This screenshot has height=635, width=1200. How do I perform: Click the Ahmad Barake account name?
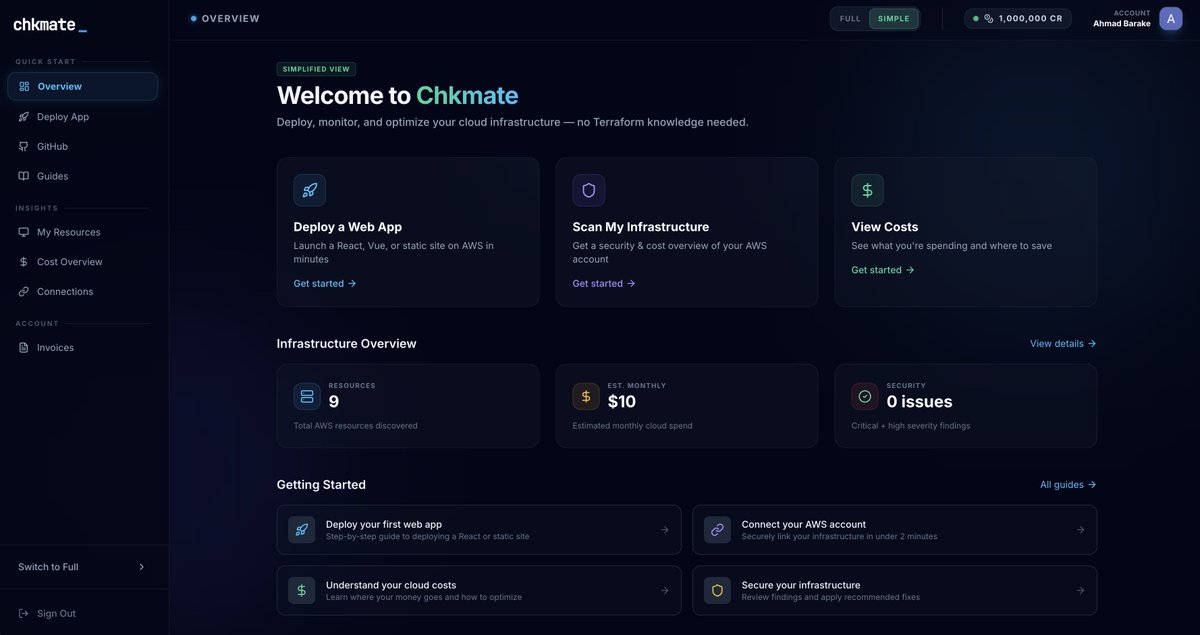click(1122, 23)
